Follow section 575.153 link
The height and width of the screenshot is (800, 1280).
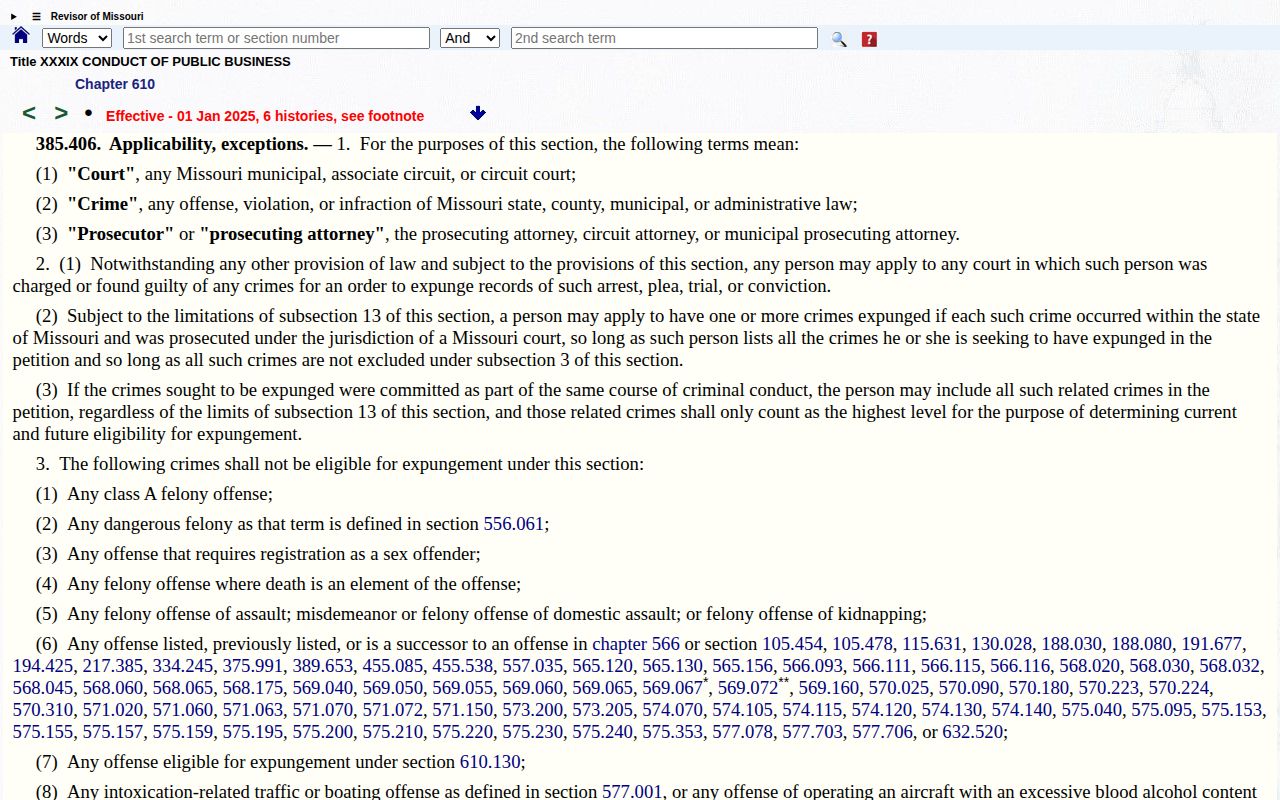pos(1232,710)
